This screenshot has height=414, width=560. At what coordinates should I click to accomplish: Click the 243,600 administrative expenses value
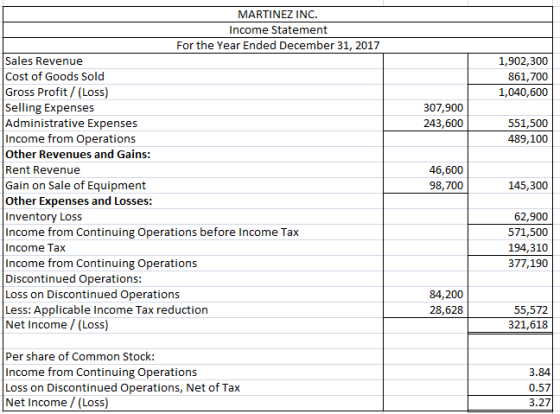click(443, 123)
